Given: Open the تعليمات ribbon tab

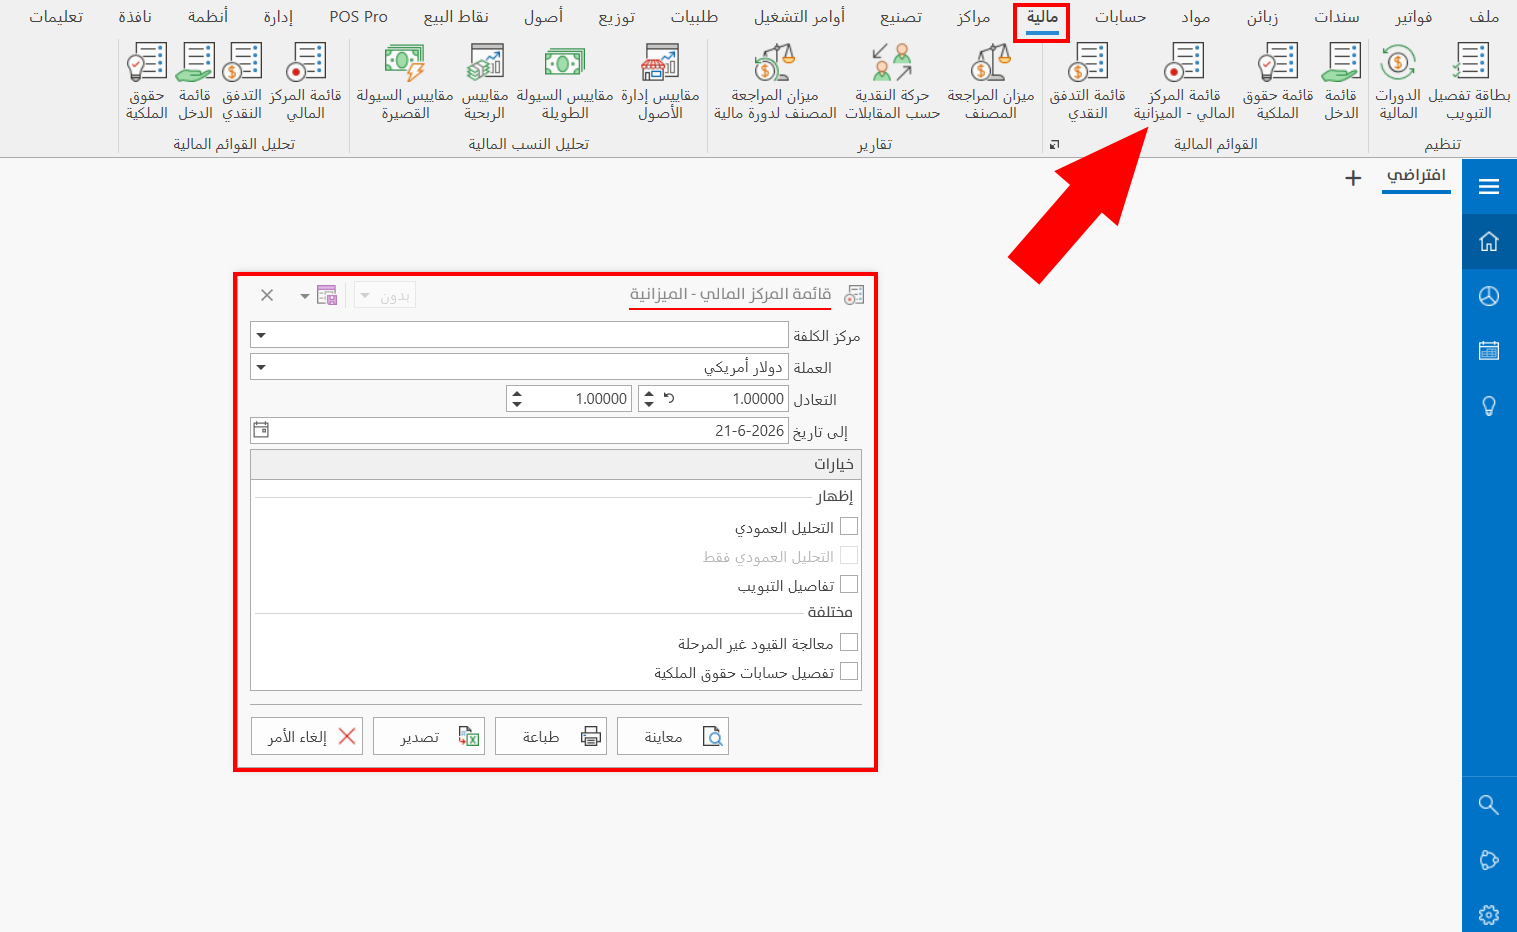Looking at the screenshot, I should (56, 18).
